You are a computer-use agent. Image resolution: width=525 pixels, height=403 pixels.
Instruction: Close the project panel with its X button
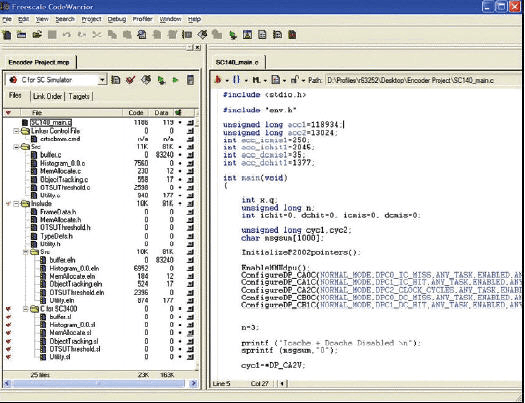pos(198,48)
